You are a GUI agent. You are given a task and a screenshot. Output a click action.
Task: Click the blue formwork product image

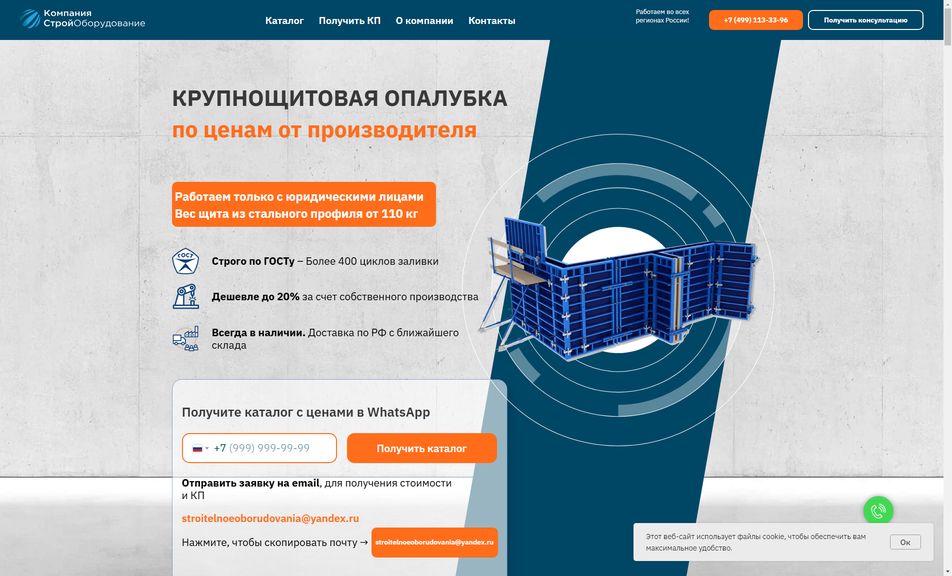tap(619, 288)
